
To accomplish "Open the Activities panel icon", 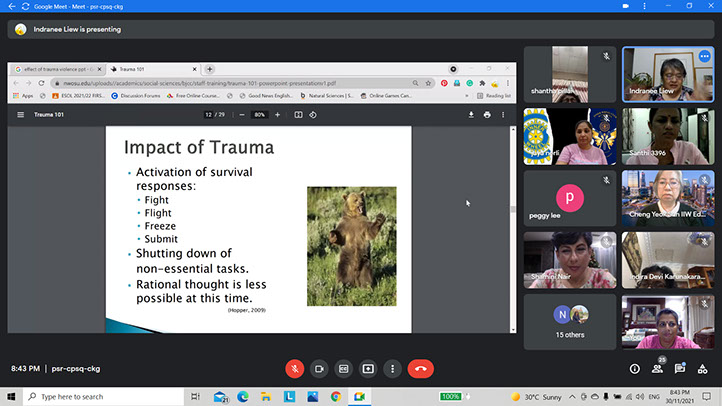I will tap(703, 368).
